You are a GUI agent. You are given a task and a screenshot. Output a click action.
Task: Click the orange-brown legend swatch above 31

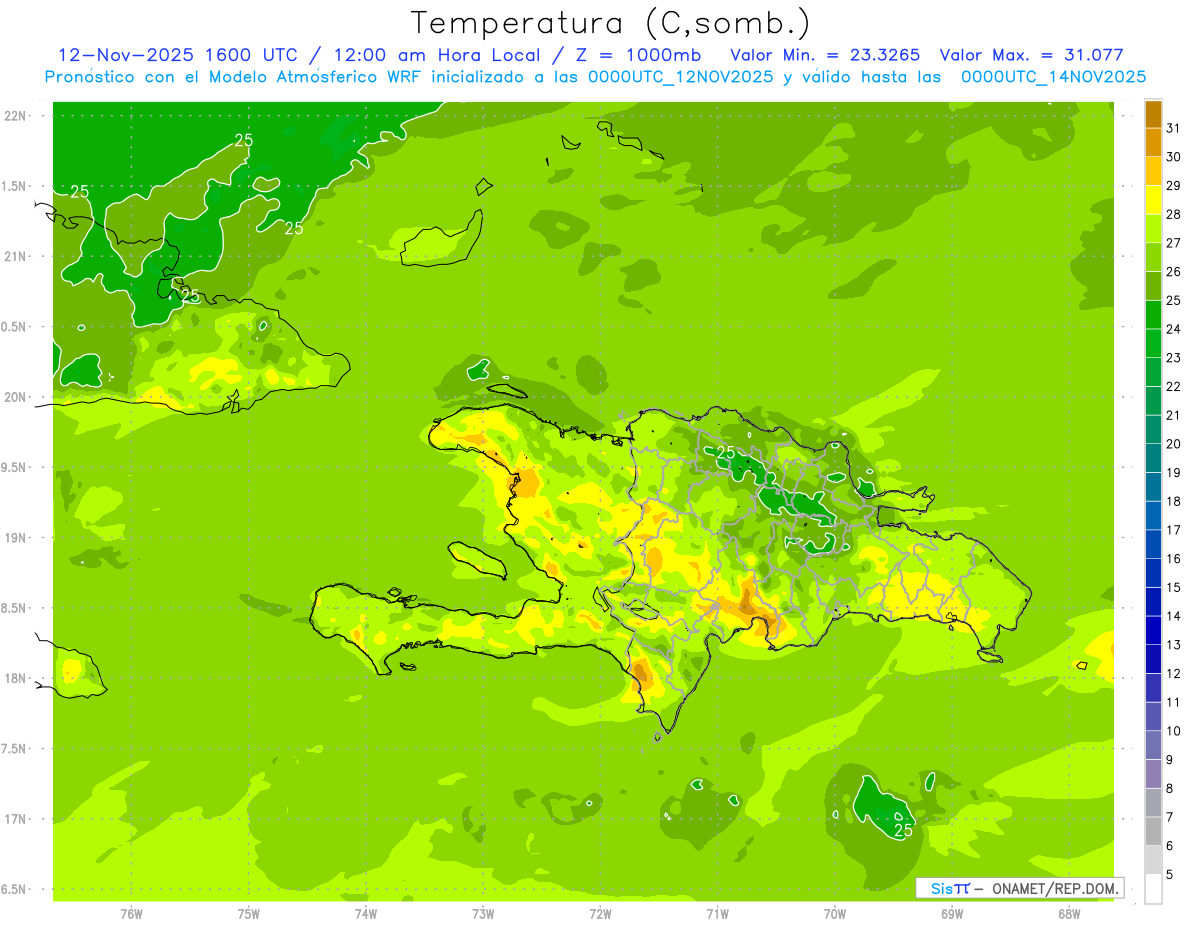pos(1153,114)
